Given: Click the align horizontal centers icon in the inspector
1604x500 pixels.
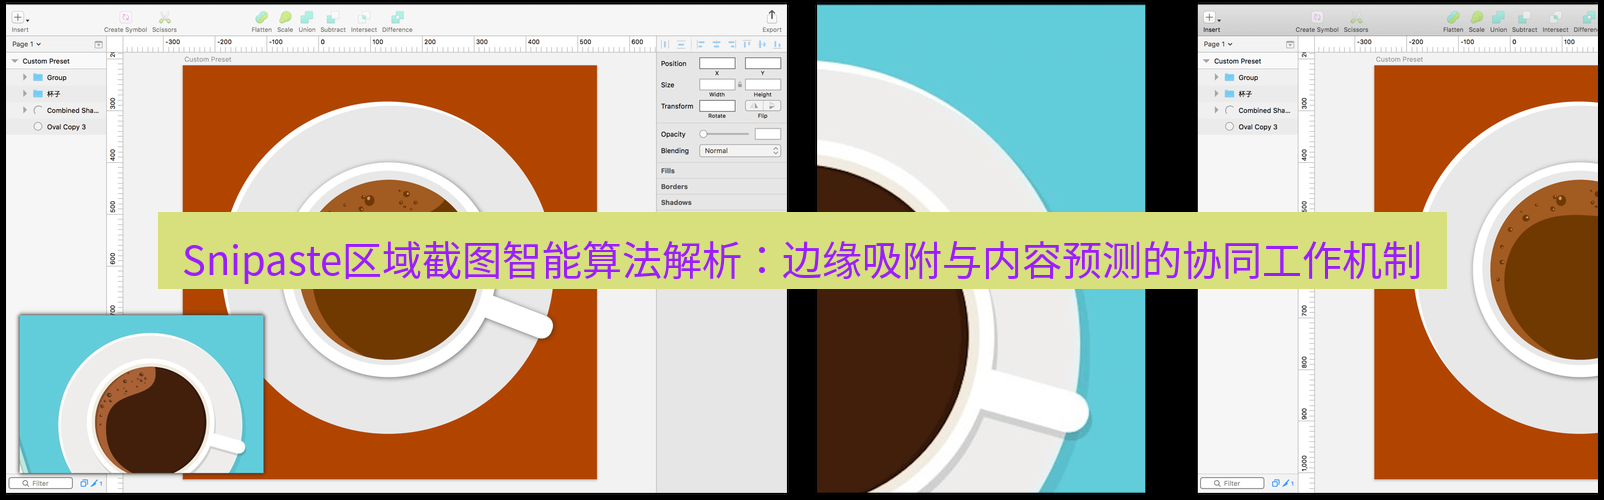Looking at the screenshot, I should click(716, 44).
